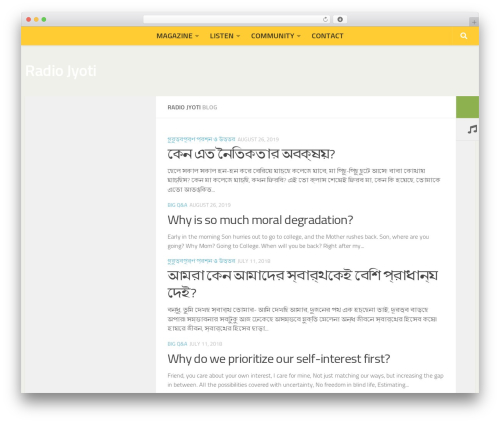Click the 'Radio Jyoti Blog' heading
The image size is (500, 423).
point(192,107)
